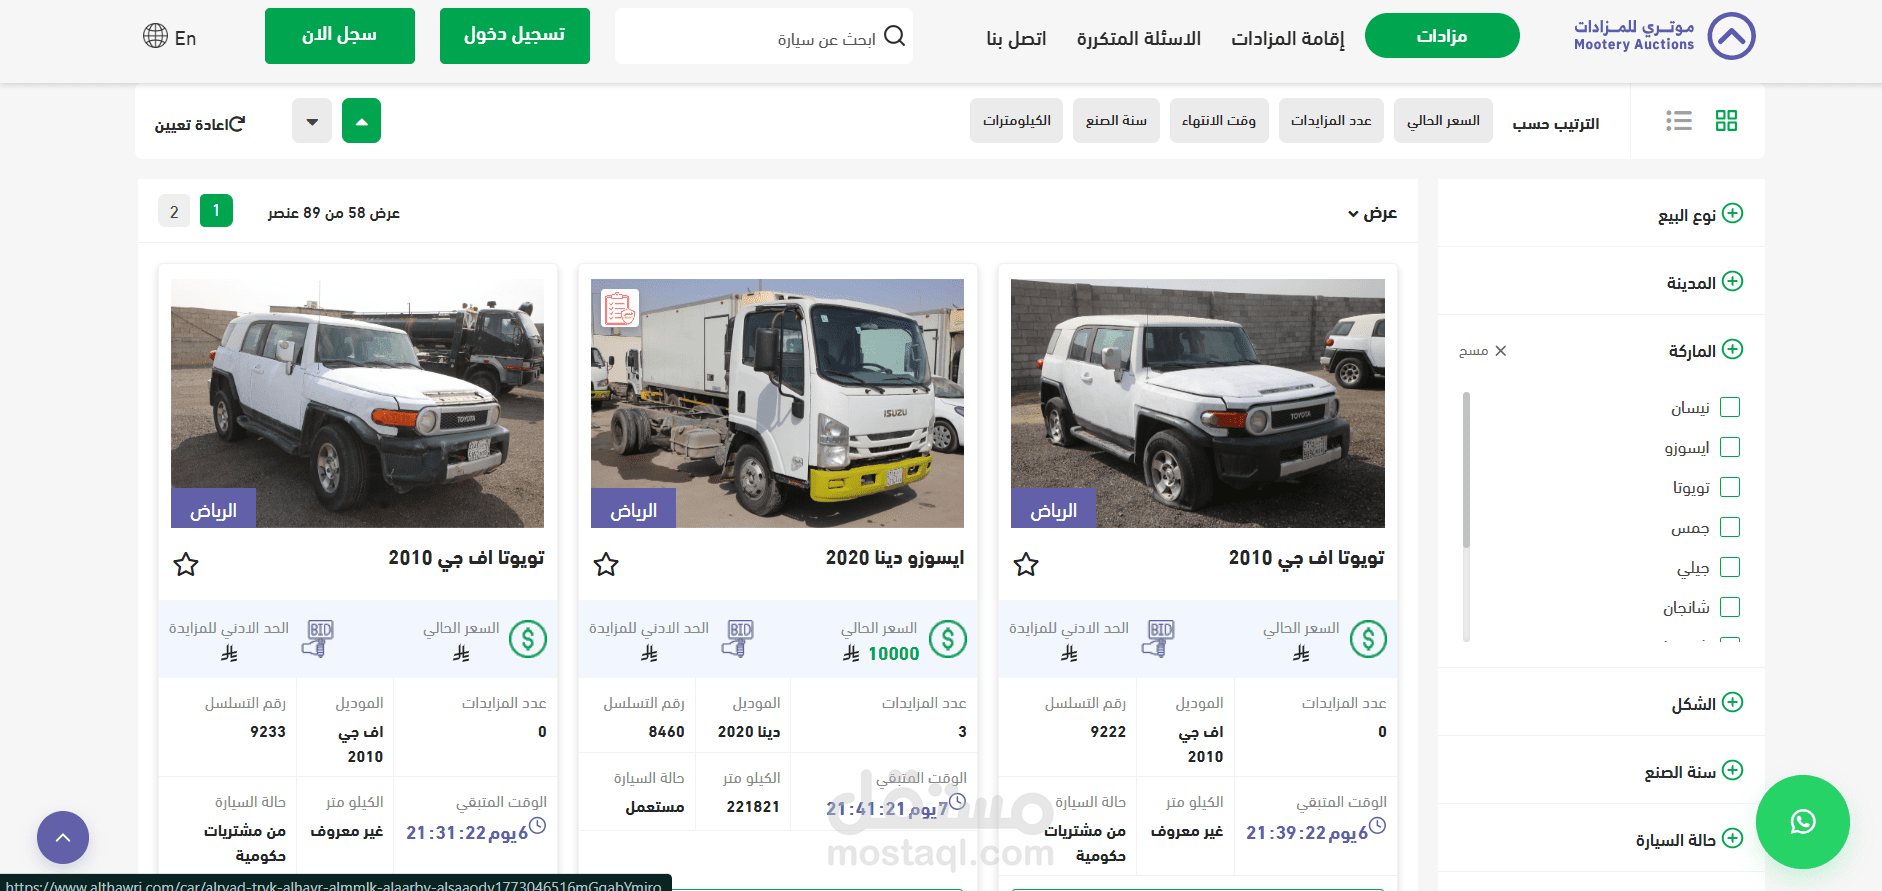Sort descending with gray down-arrow button

[312, 121]
